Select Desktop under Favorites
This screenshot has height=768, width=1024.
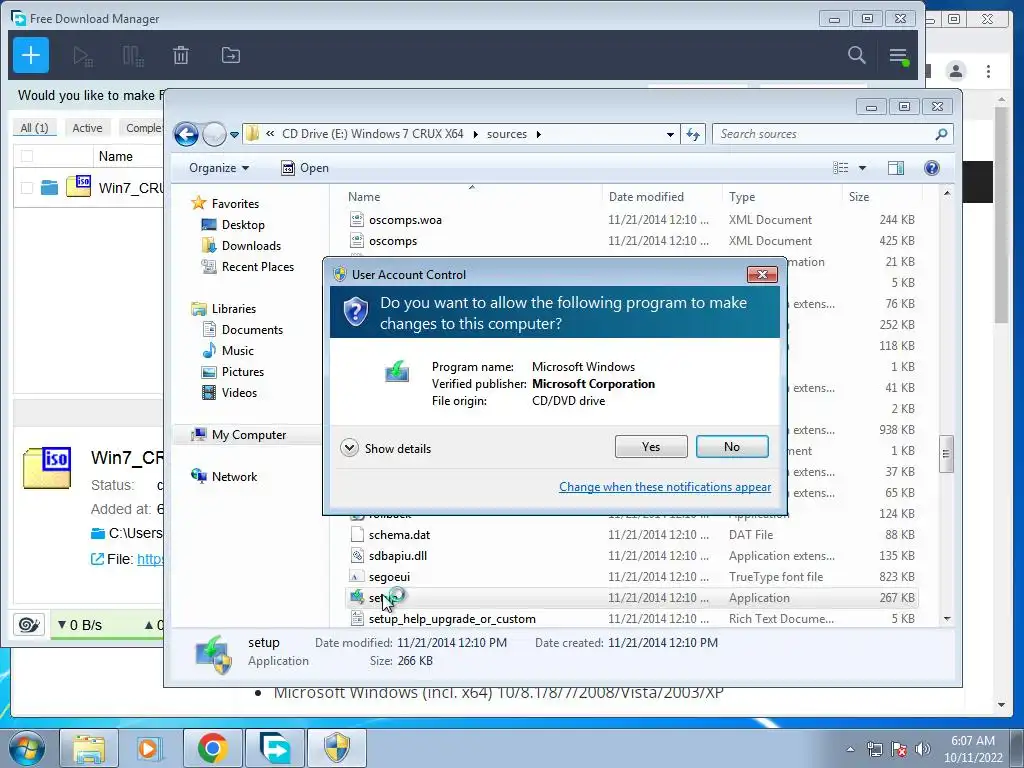coord(243,225)
